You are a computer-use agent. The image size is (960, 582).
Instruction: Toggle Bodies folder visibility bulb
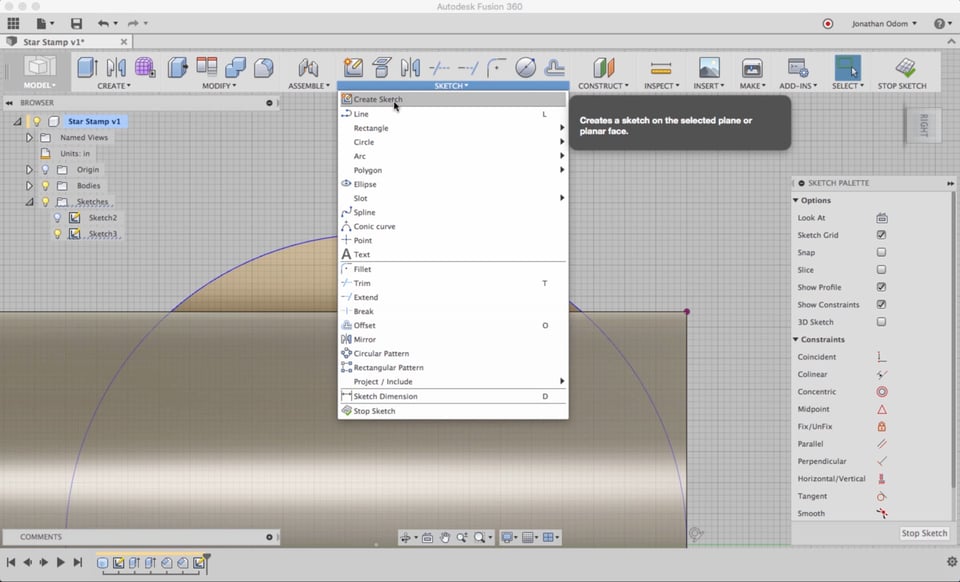pos(45,185)
